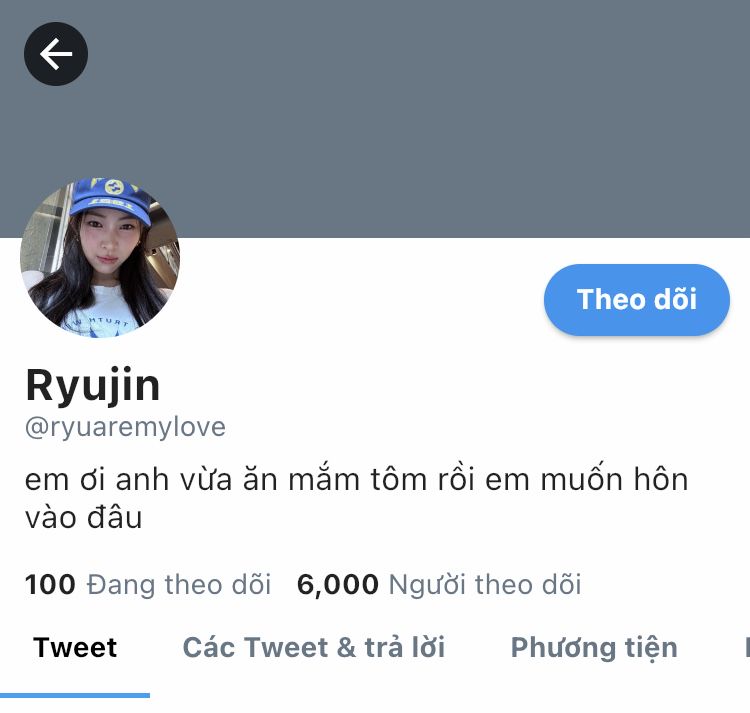Click the word "Ryujin" above the handle
This screenshot has height=713, width=750.
(x=93, y=385)
